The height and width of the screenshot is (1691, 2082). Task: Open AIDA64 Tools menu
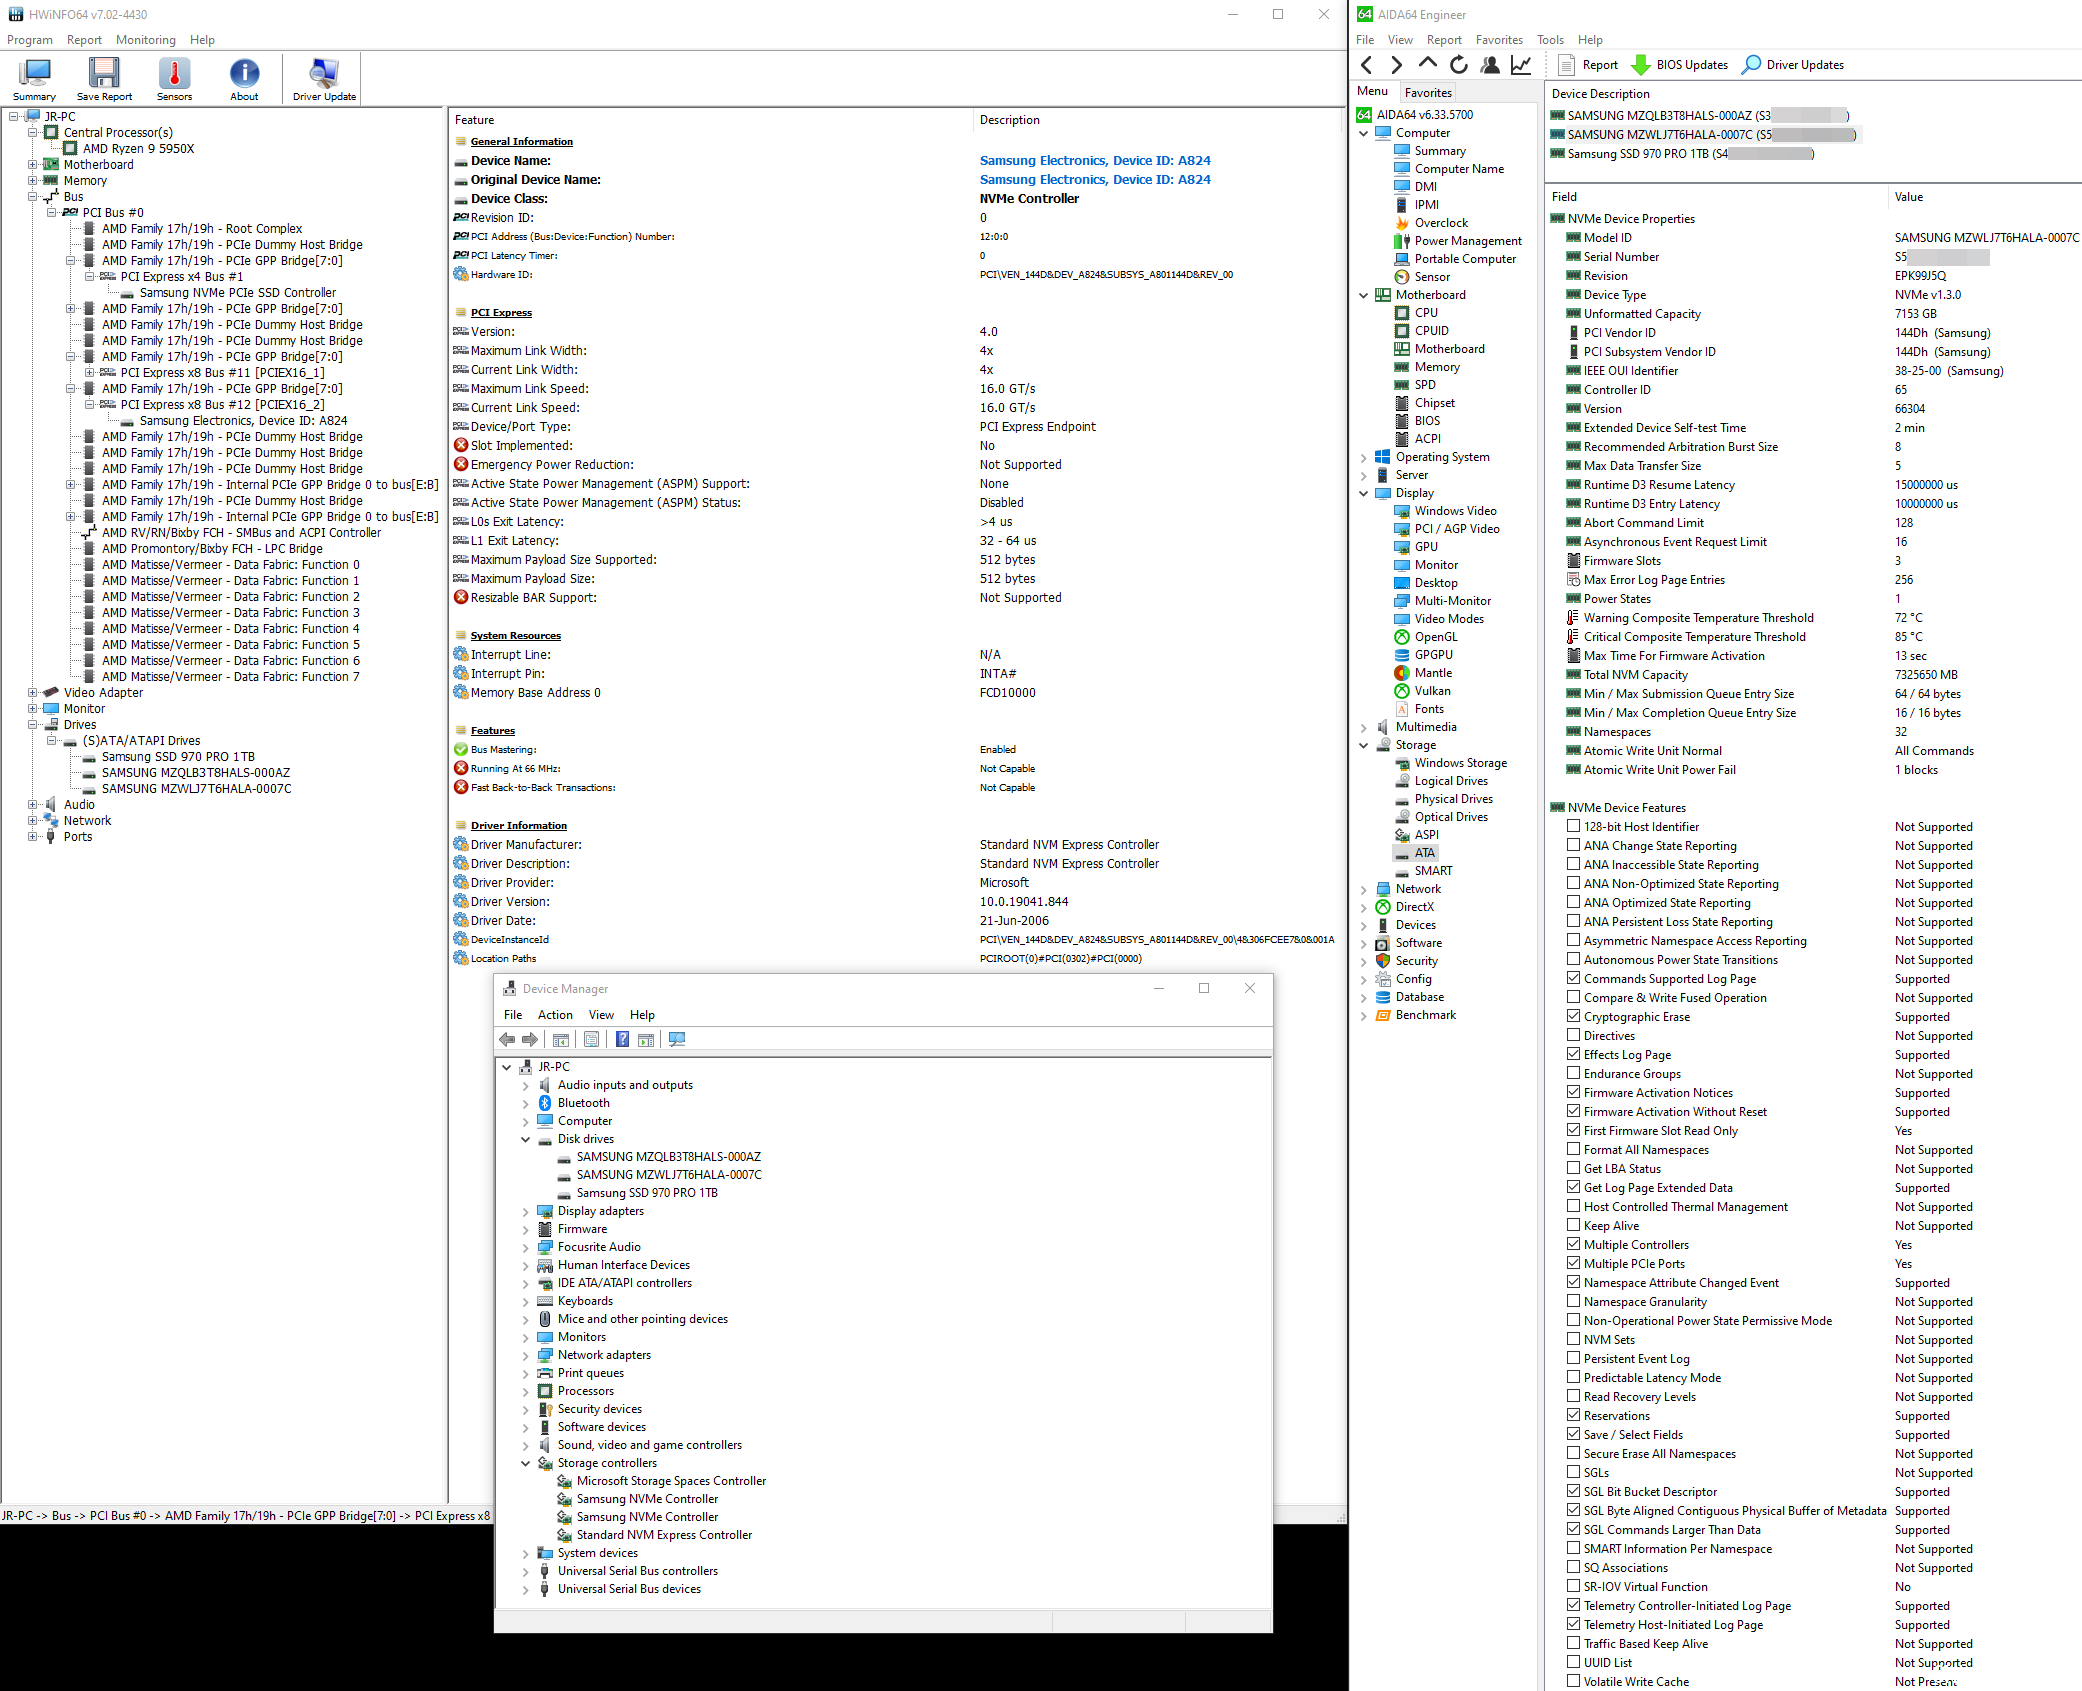tap(1550, 40)
